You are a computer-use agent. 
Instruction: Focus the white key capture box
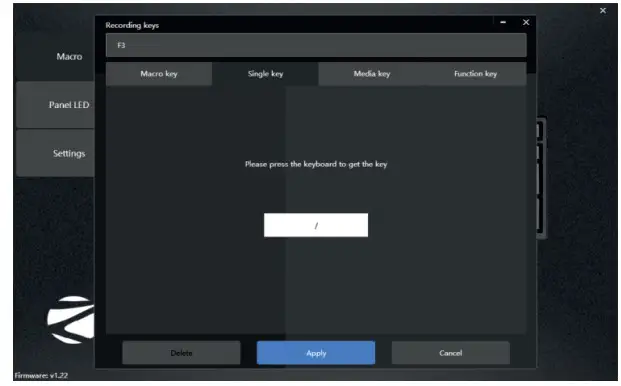click(x=316, y=225)
